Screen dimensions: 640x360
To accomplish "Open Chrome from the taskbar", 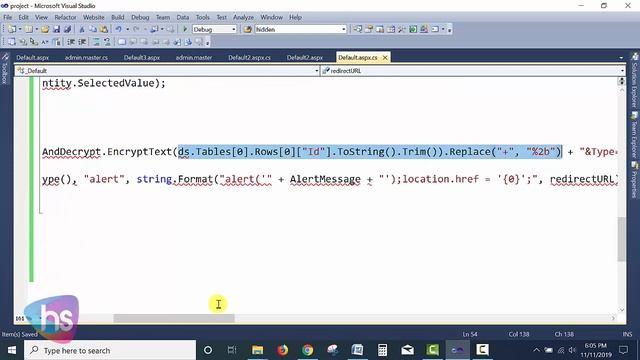I will (308, 350).
